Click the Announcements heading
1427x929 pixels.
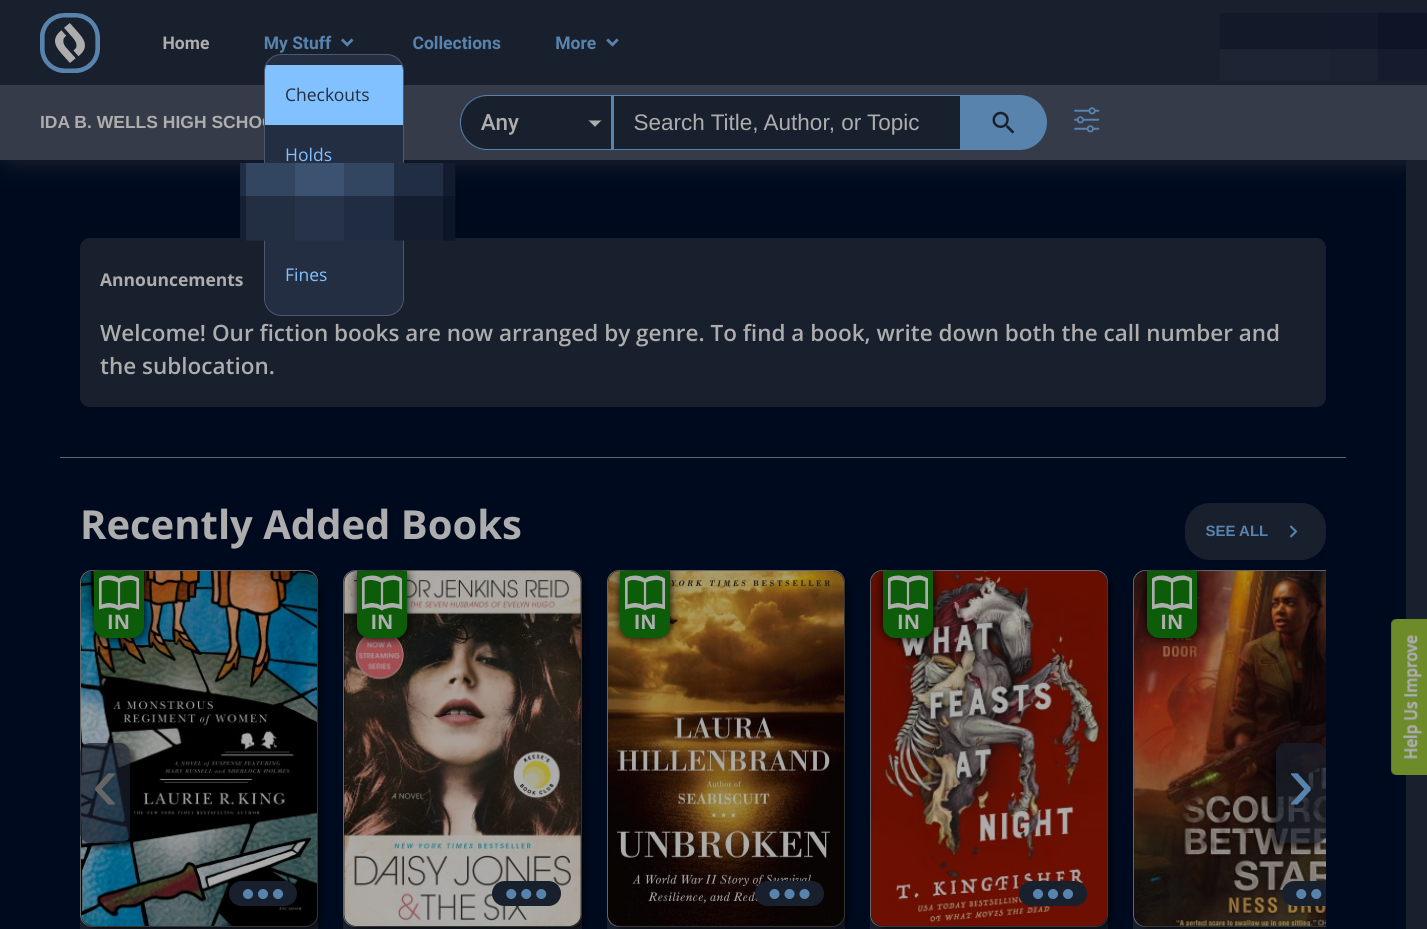pyautogui.click(x=172, y=280)
